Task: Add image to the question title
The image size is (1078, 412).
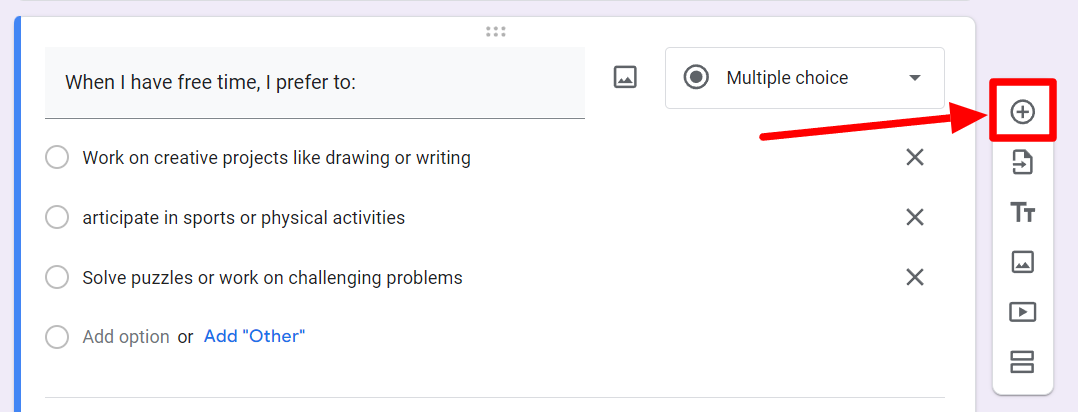Action: [x=625, y=77]
